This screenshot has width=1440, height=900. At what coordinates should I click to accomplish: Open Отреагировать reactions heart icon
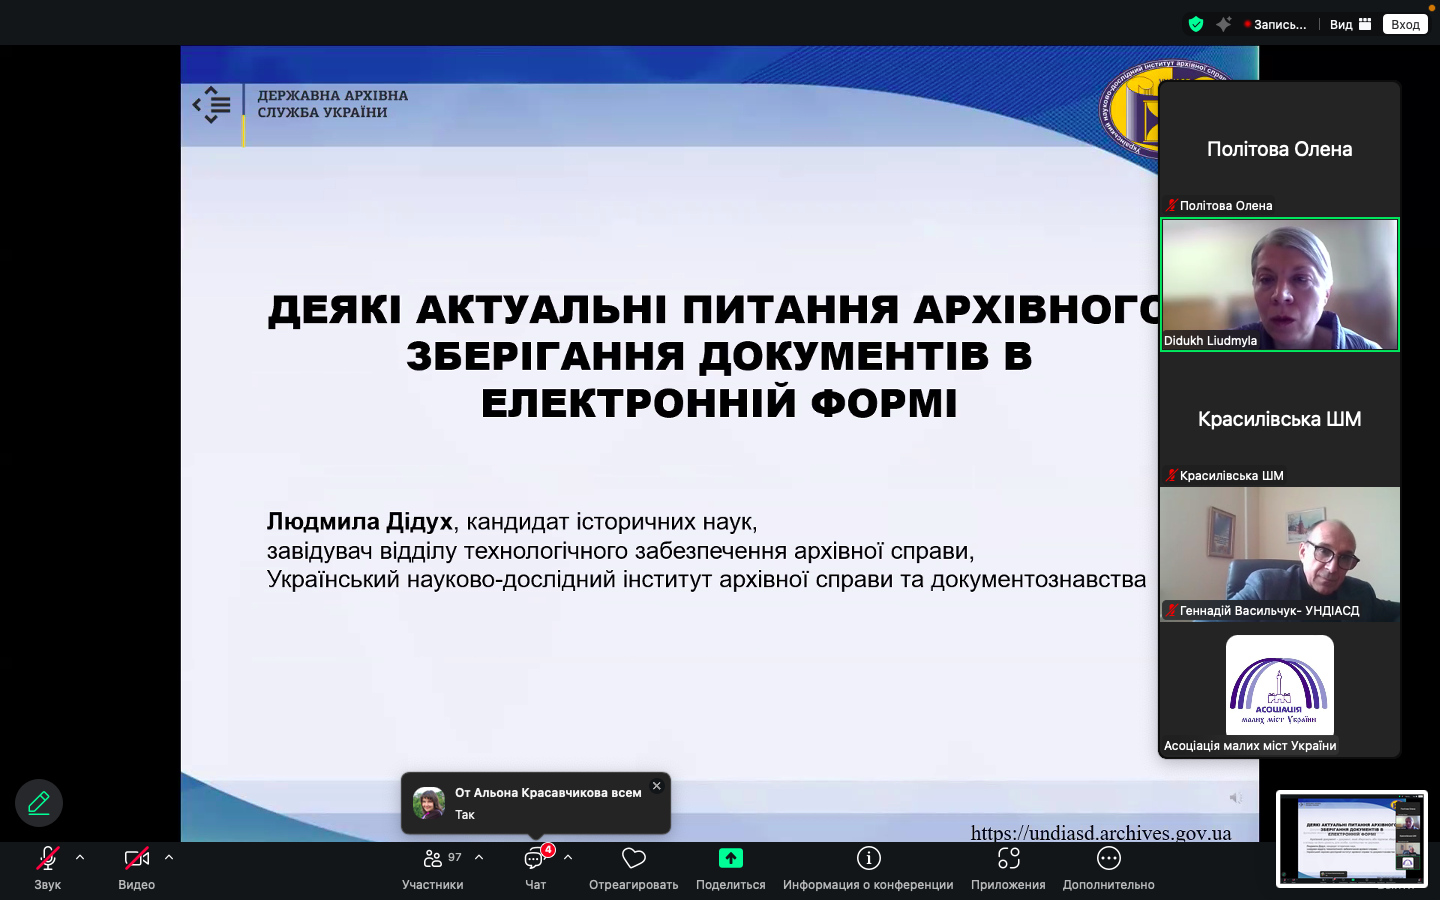point(633,860)
